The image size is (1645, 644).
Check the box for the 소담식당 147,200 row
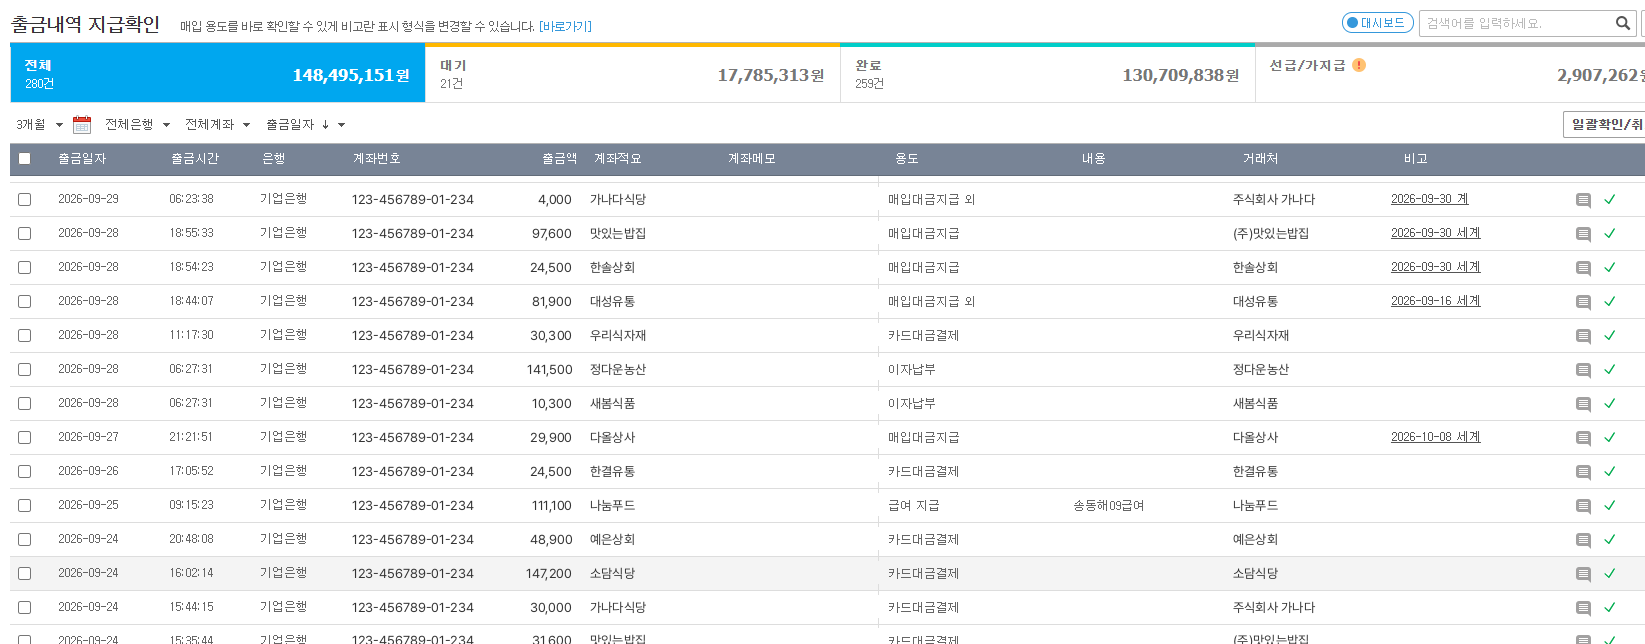[25, 573]
